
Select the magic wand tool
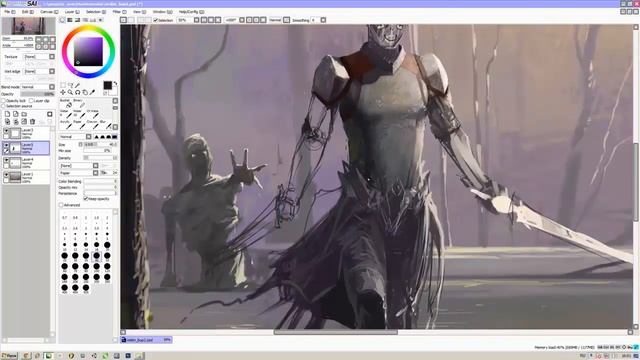pyautogui.click(x=78, y=85)
